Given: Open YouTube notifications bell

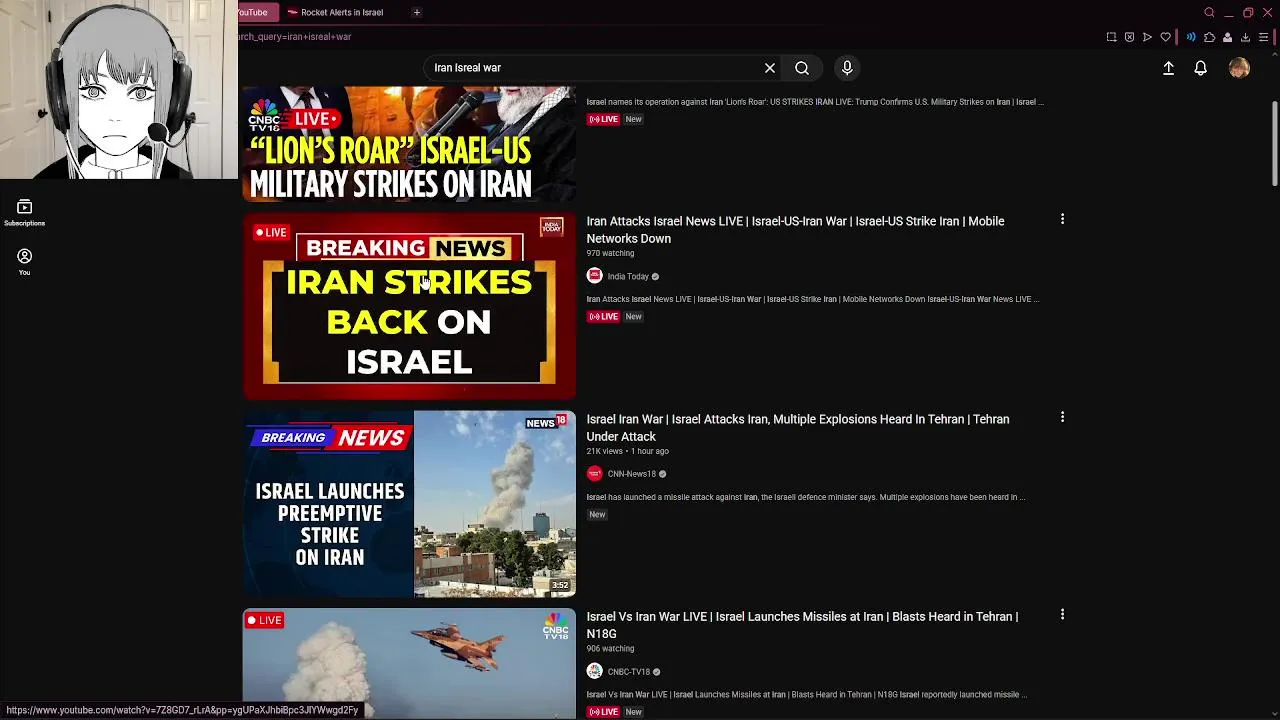Looking at the screenshot, I should tap(1200, 68).
